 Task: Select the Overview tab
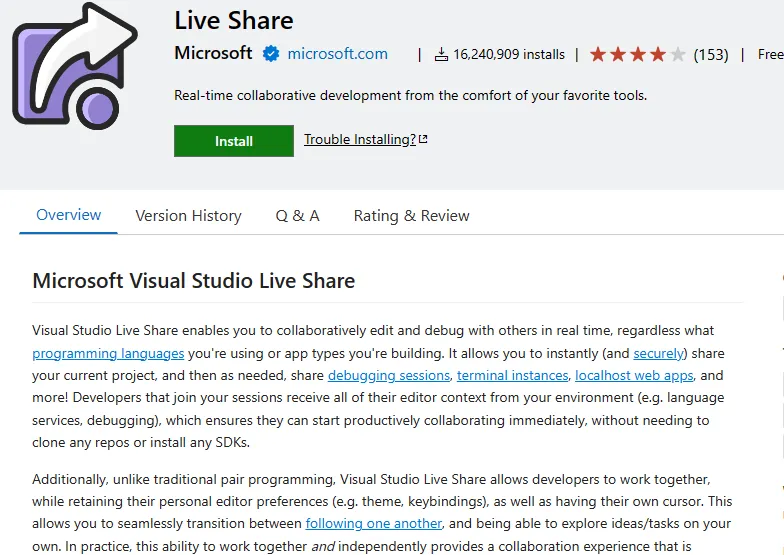click(68, 215)
